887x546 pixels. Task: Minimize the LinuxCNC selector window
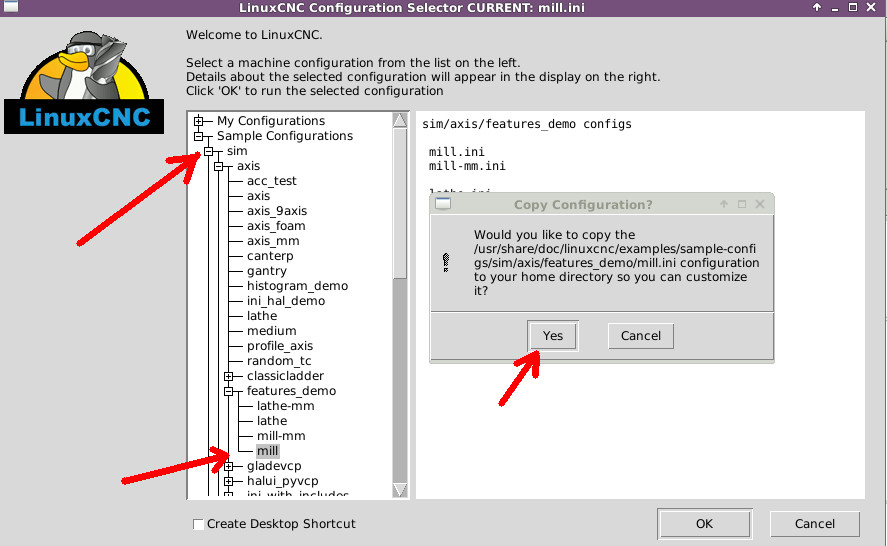pyautogui.click(x=834, y=8)
